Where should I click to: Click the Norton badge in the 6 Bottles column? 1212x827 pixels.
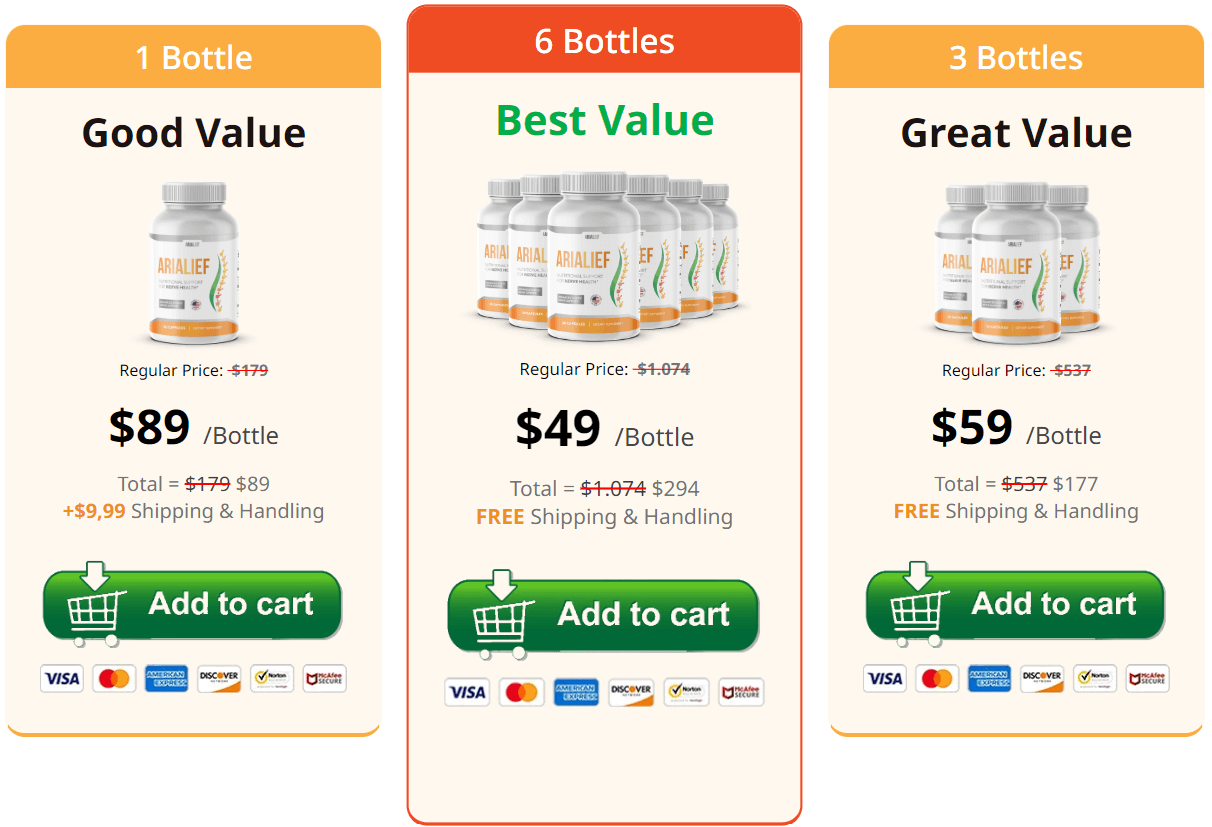coord(686,692)
